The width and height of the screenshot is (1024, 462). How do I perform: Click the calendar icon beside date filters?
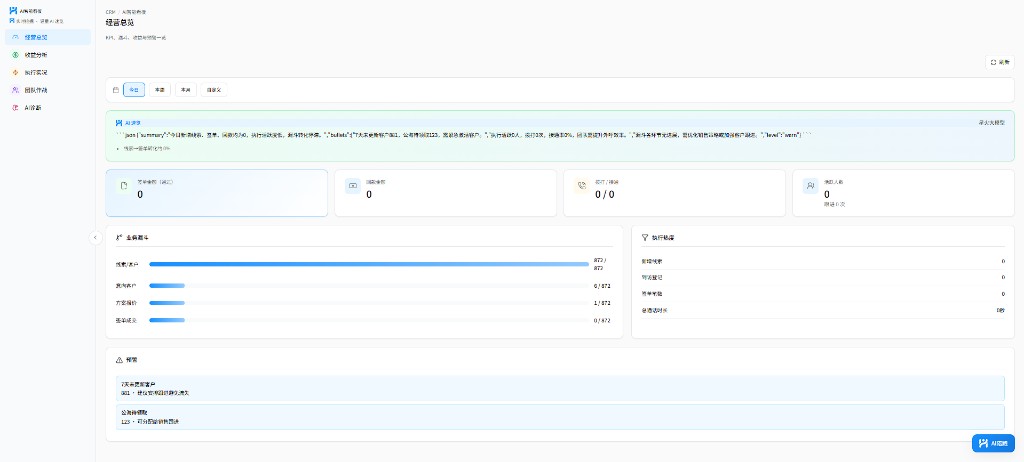point(116,90)
